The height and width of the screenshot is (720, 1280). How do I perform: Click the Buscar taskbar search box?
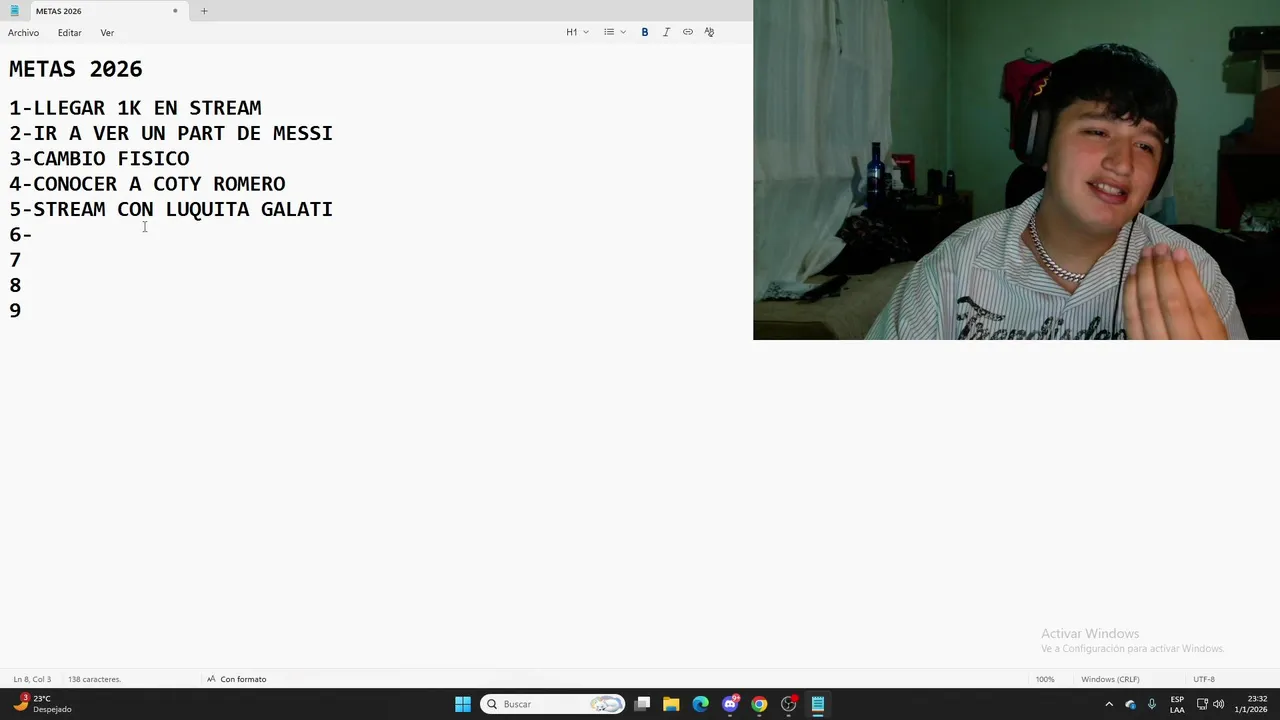[553, 704]
